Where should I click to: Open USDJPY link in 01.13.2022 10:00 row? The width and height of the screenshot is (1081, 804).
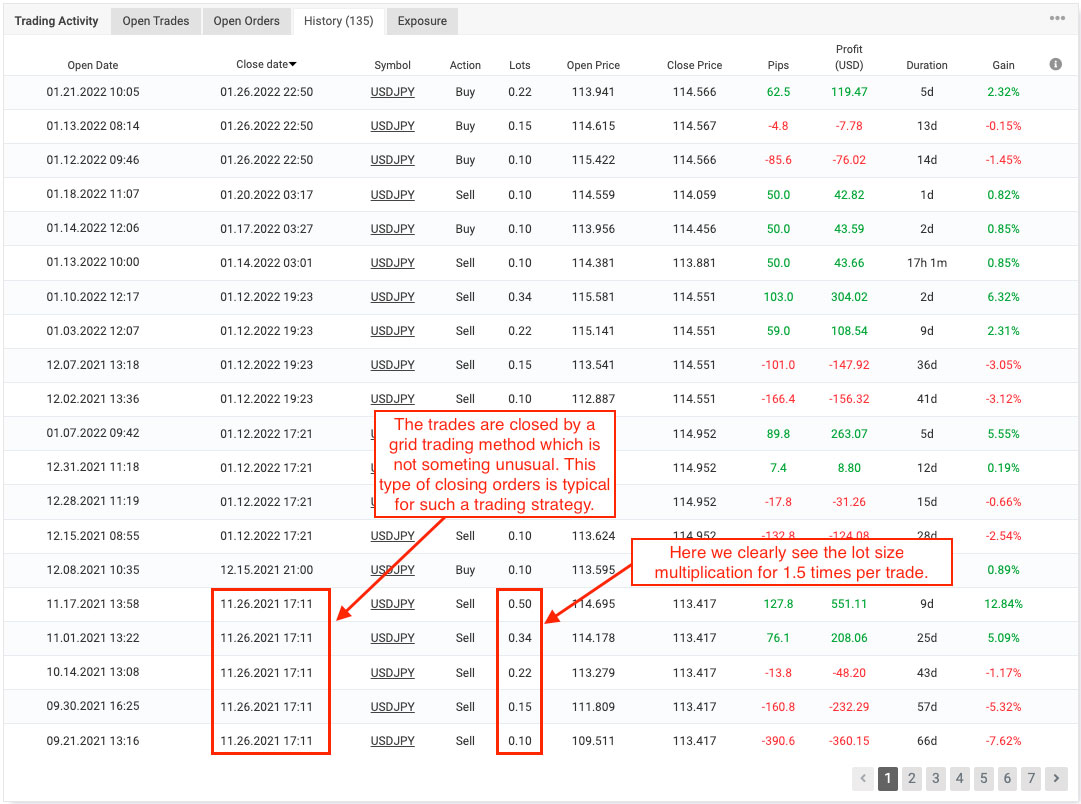(392, 263)
